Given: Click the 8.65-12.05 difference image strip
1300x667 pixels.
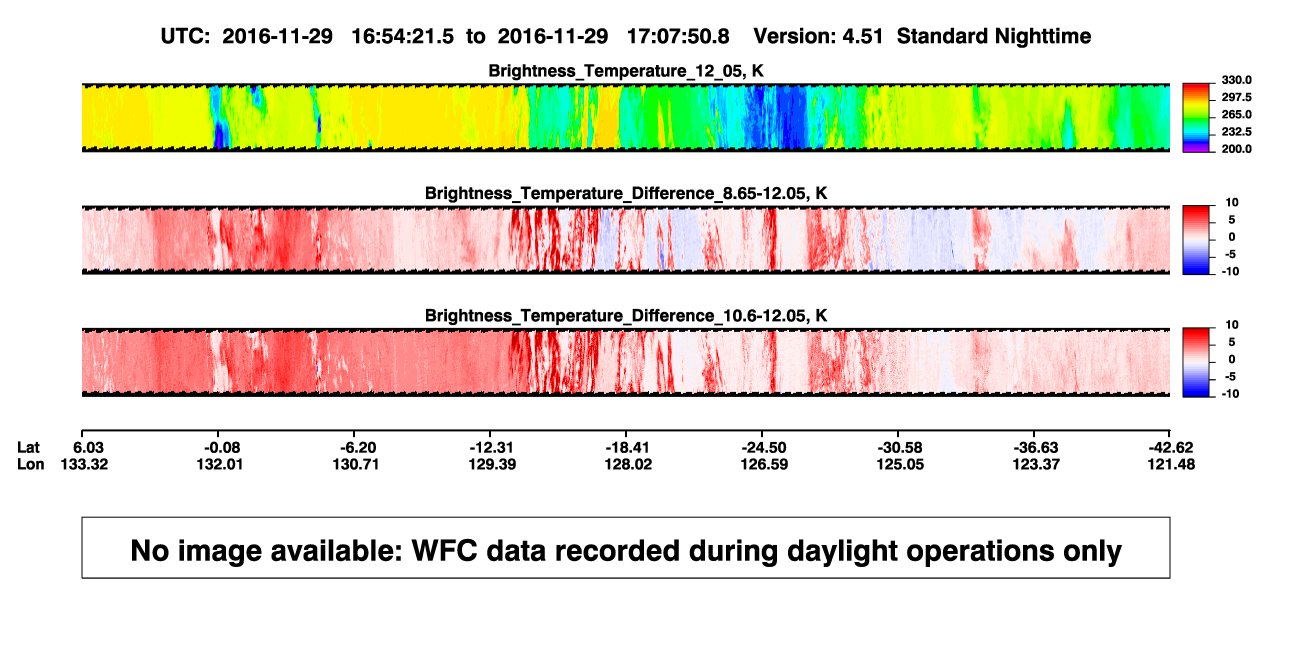Looking at the screenshot, I should (x=625, y=240).
